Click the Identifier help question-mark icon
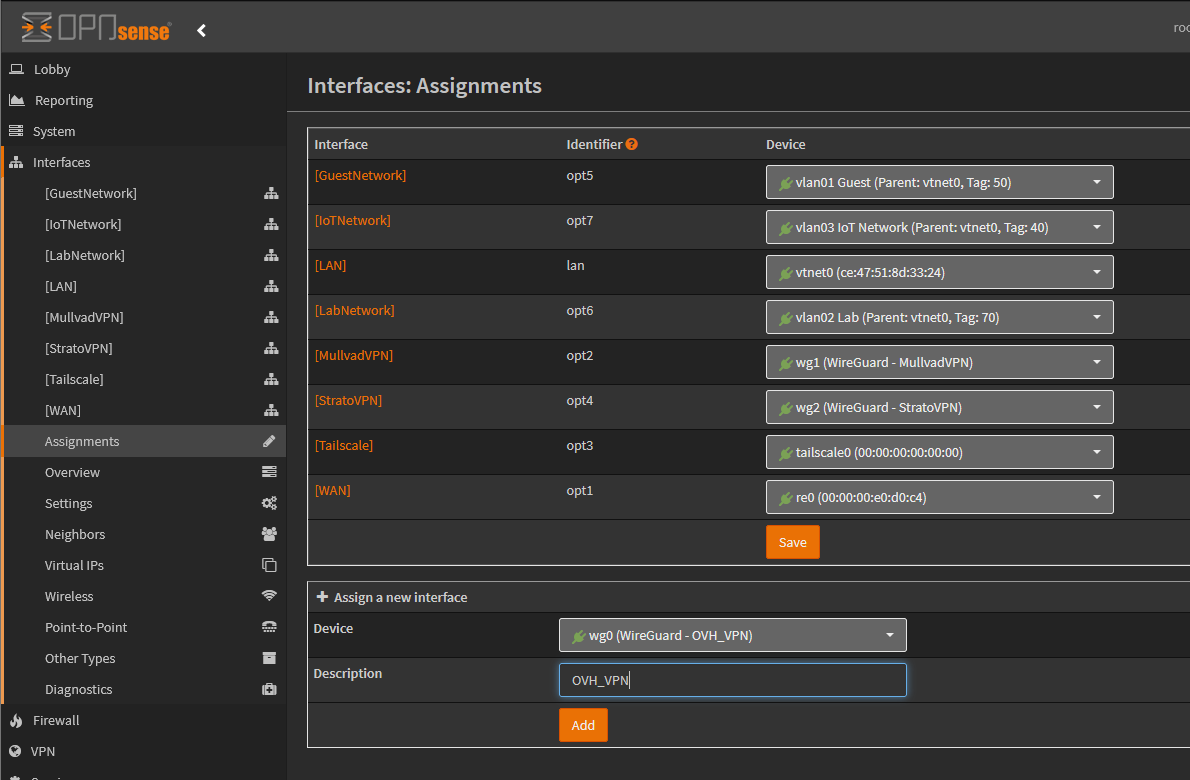This screenshot has height=780, width=1190. (632, 144)
